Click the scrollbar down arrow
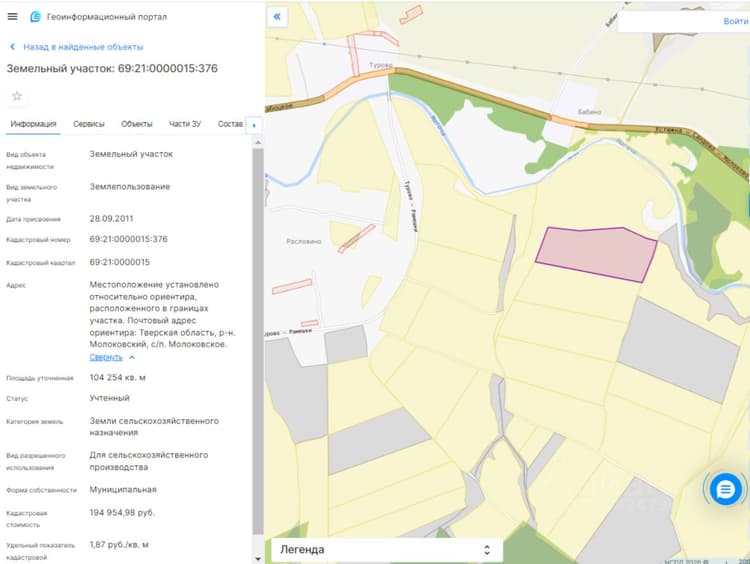 pyautogui.click(x=258, y=558)
